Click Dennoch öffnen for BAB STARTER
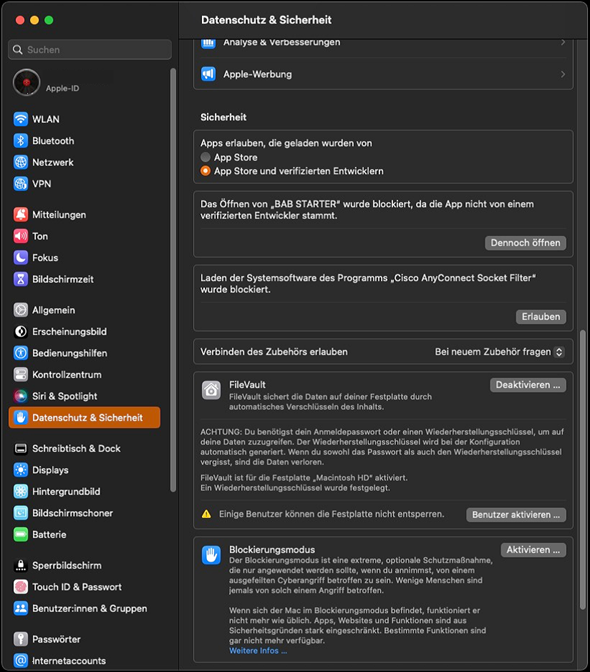Screen dimensions: 590x672 525,243
